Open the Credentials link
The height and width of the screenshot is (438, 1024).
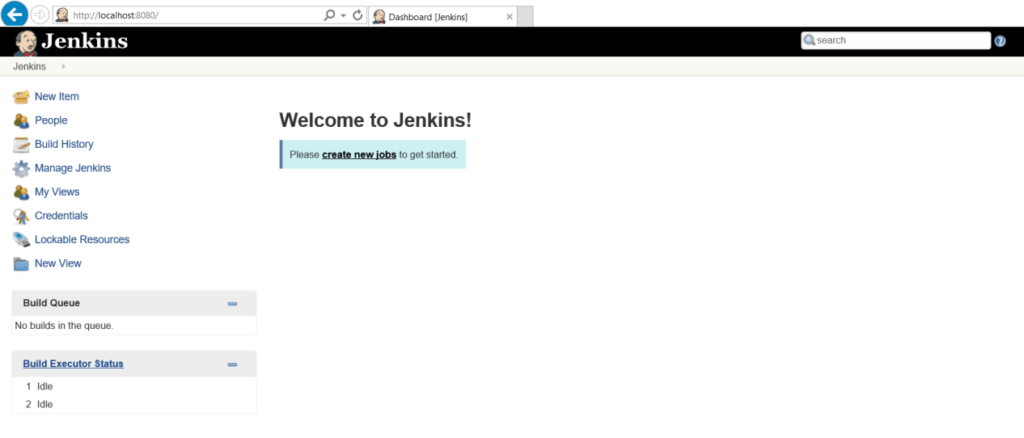pos(61,216)
